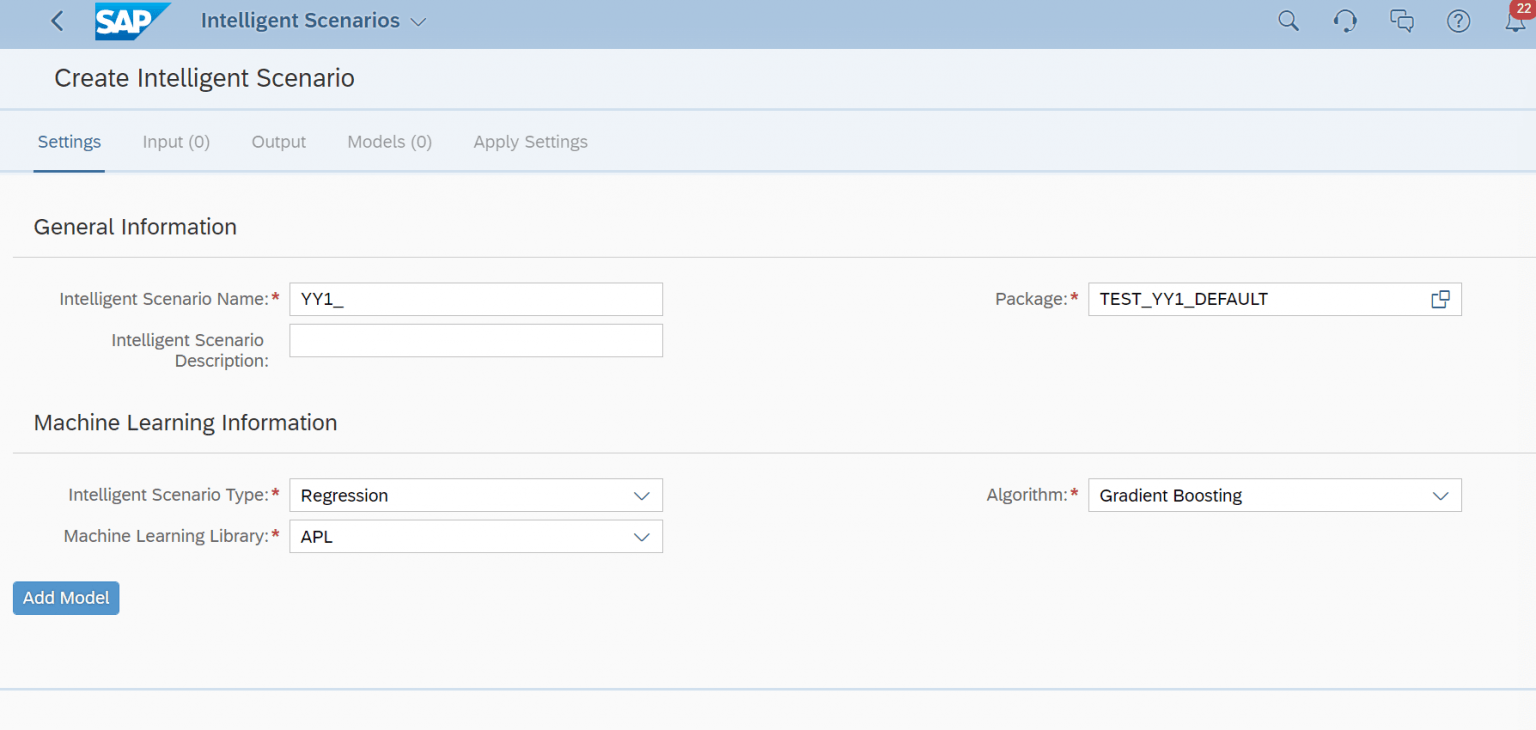Open the Package value help icon
Screen dimensions: 1536x730
pyautogui.click(x=1441, y=298)
